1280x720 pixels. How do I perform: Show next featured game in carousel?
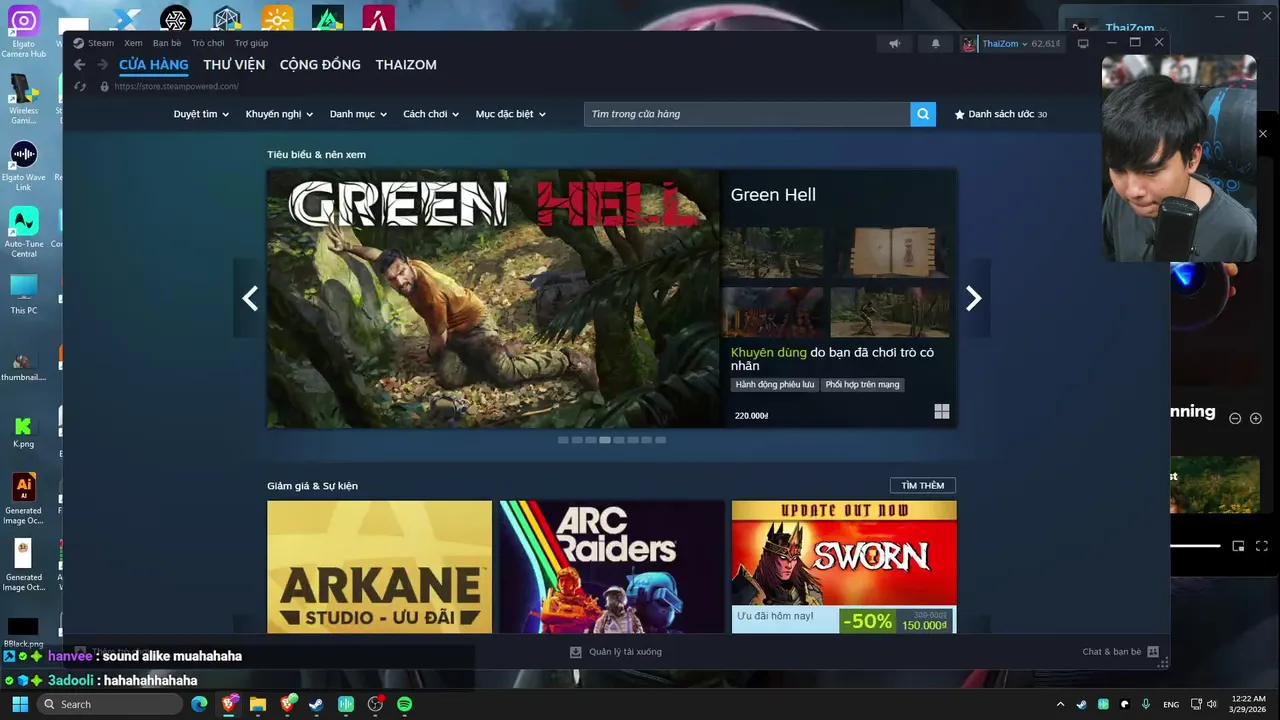point(974,298)
